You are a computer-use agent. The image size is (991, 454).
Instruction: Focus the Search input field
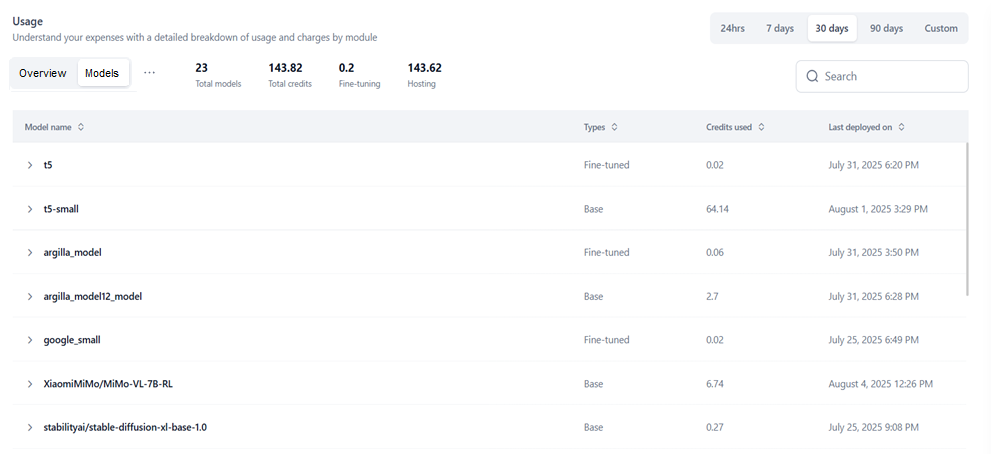pyautogui.click(x=890, y=77)
